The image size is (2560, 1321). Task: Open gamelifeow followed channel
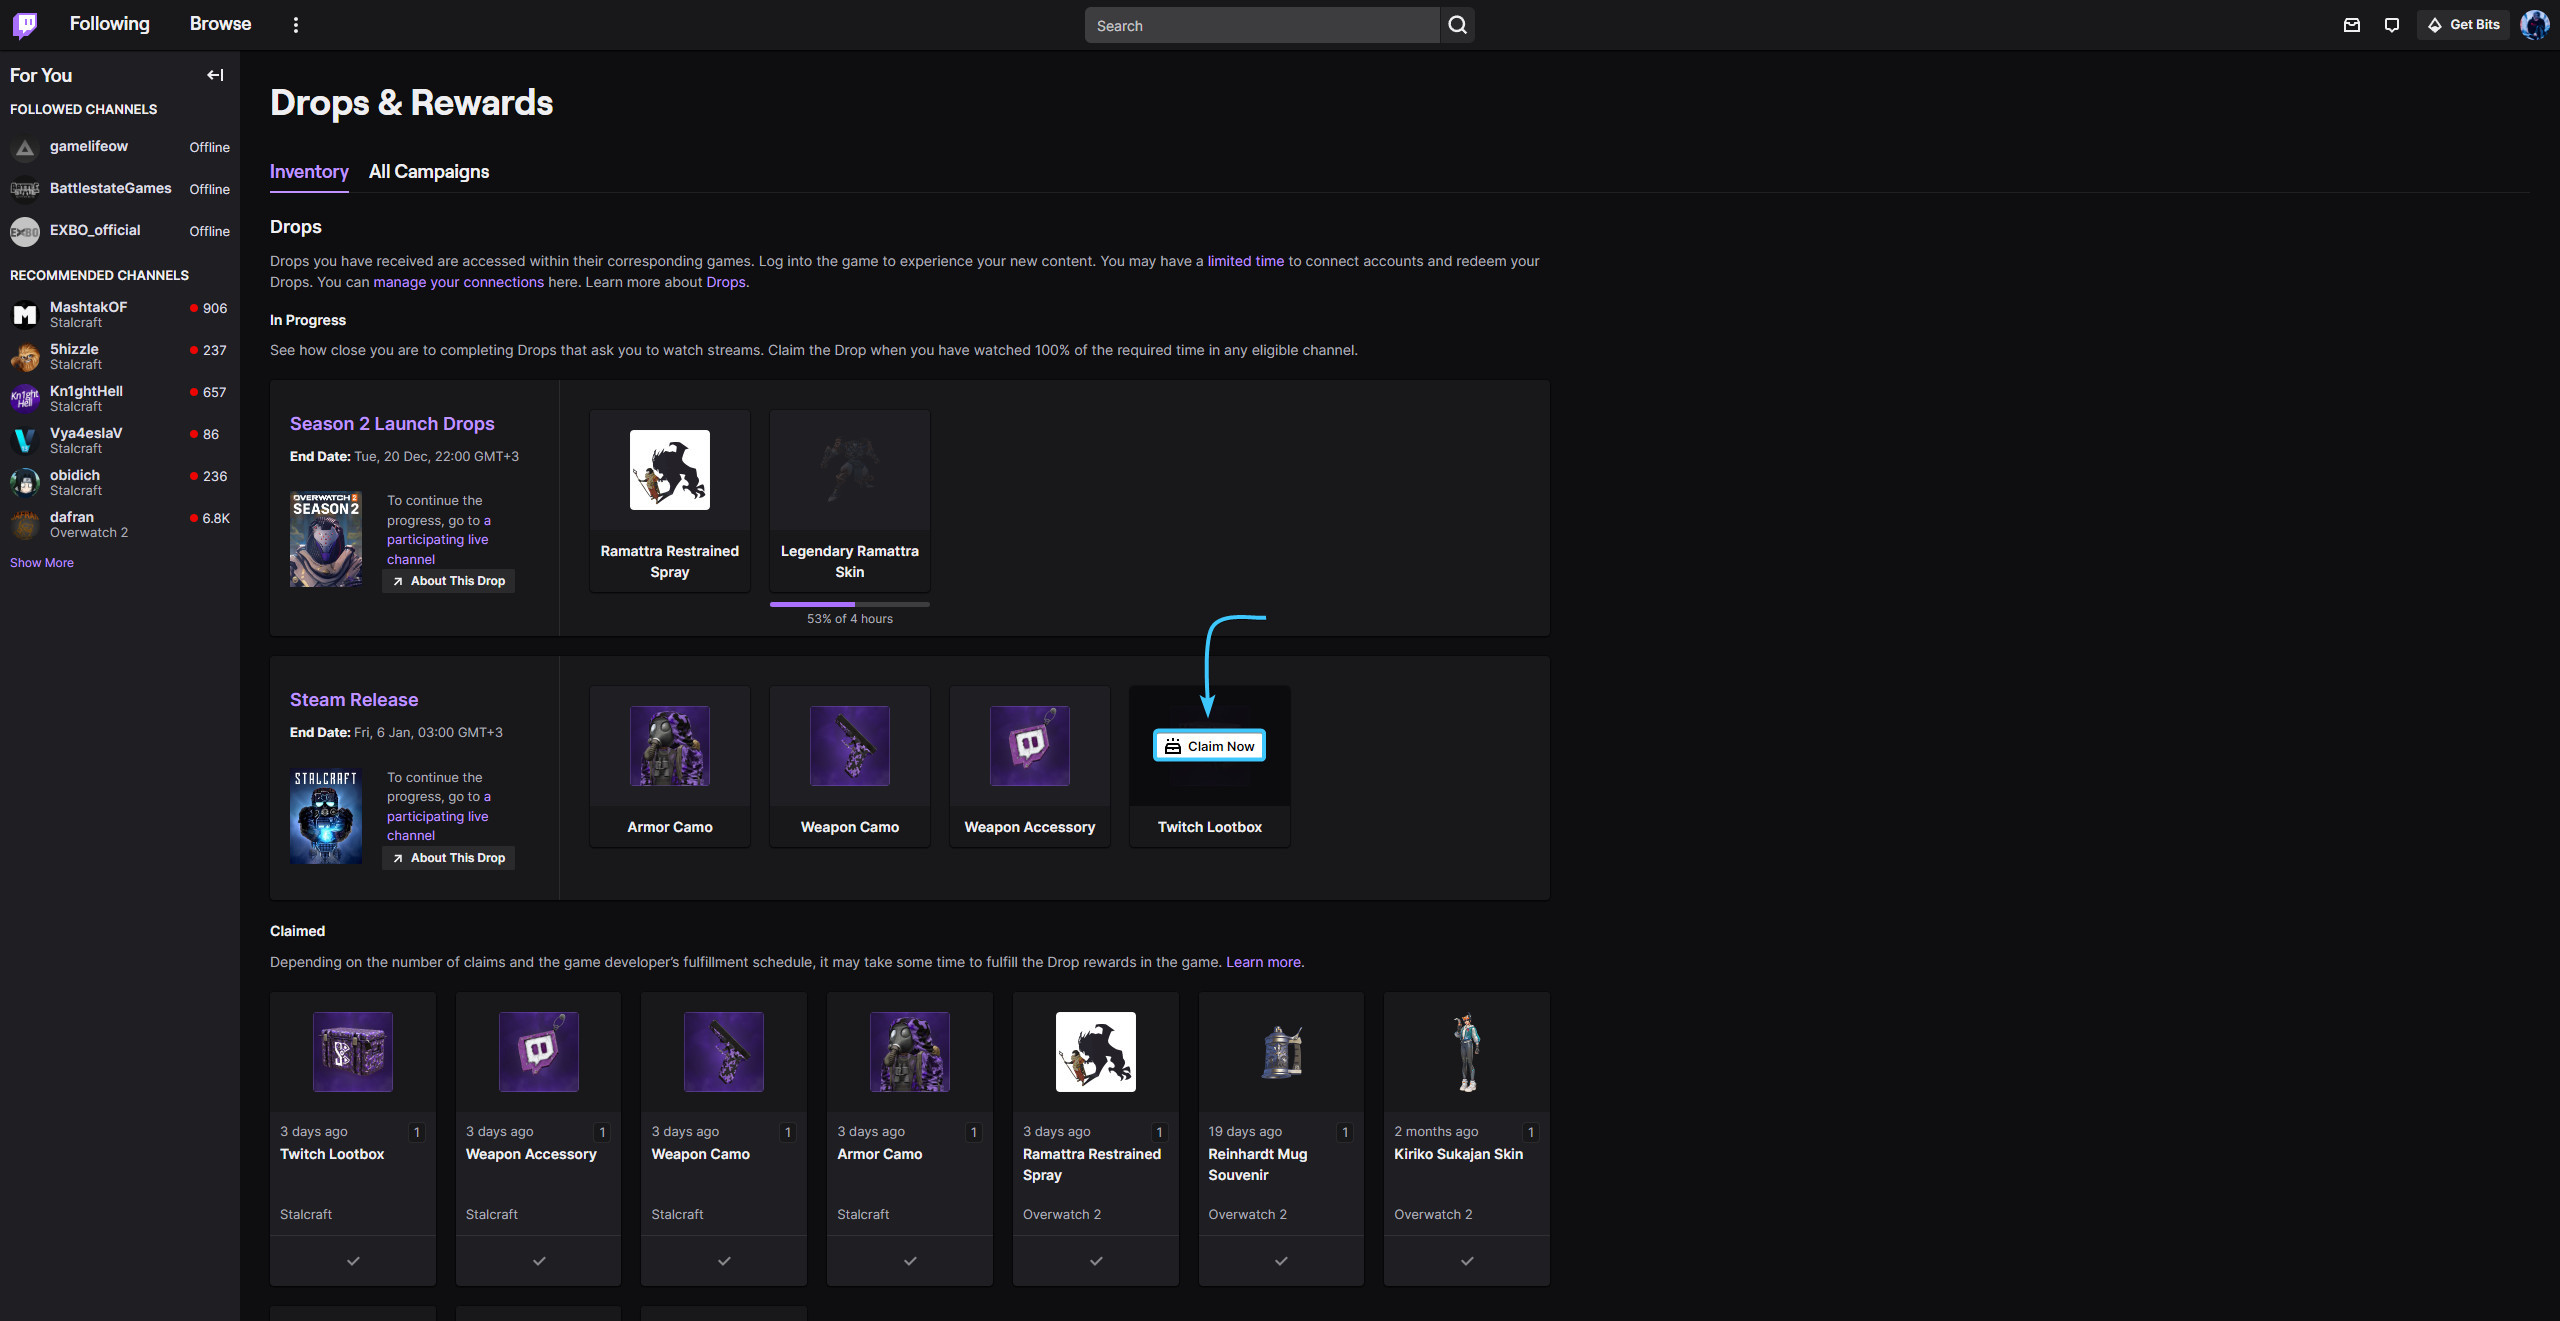[120, 147]
